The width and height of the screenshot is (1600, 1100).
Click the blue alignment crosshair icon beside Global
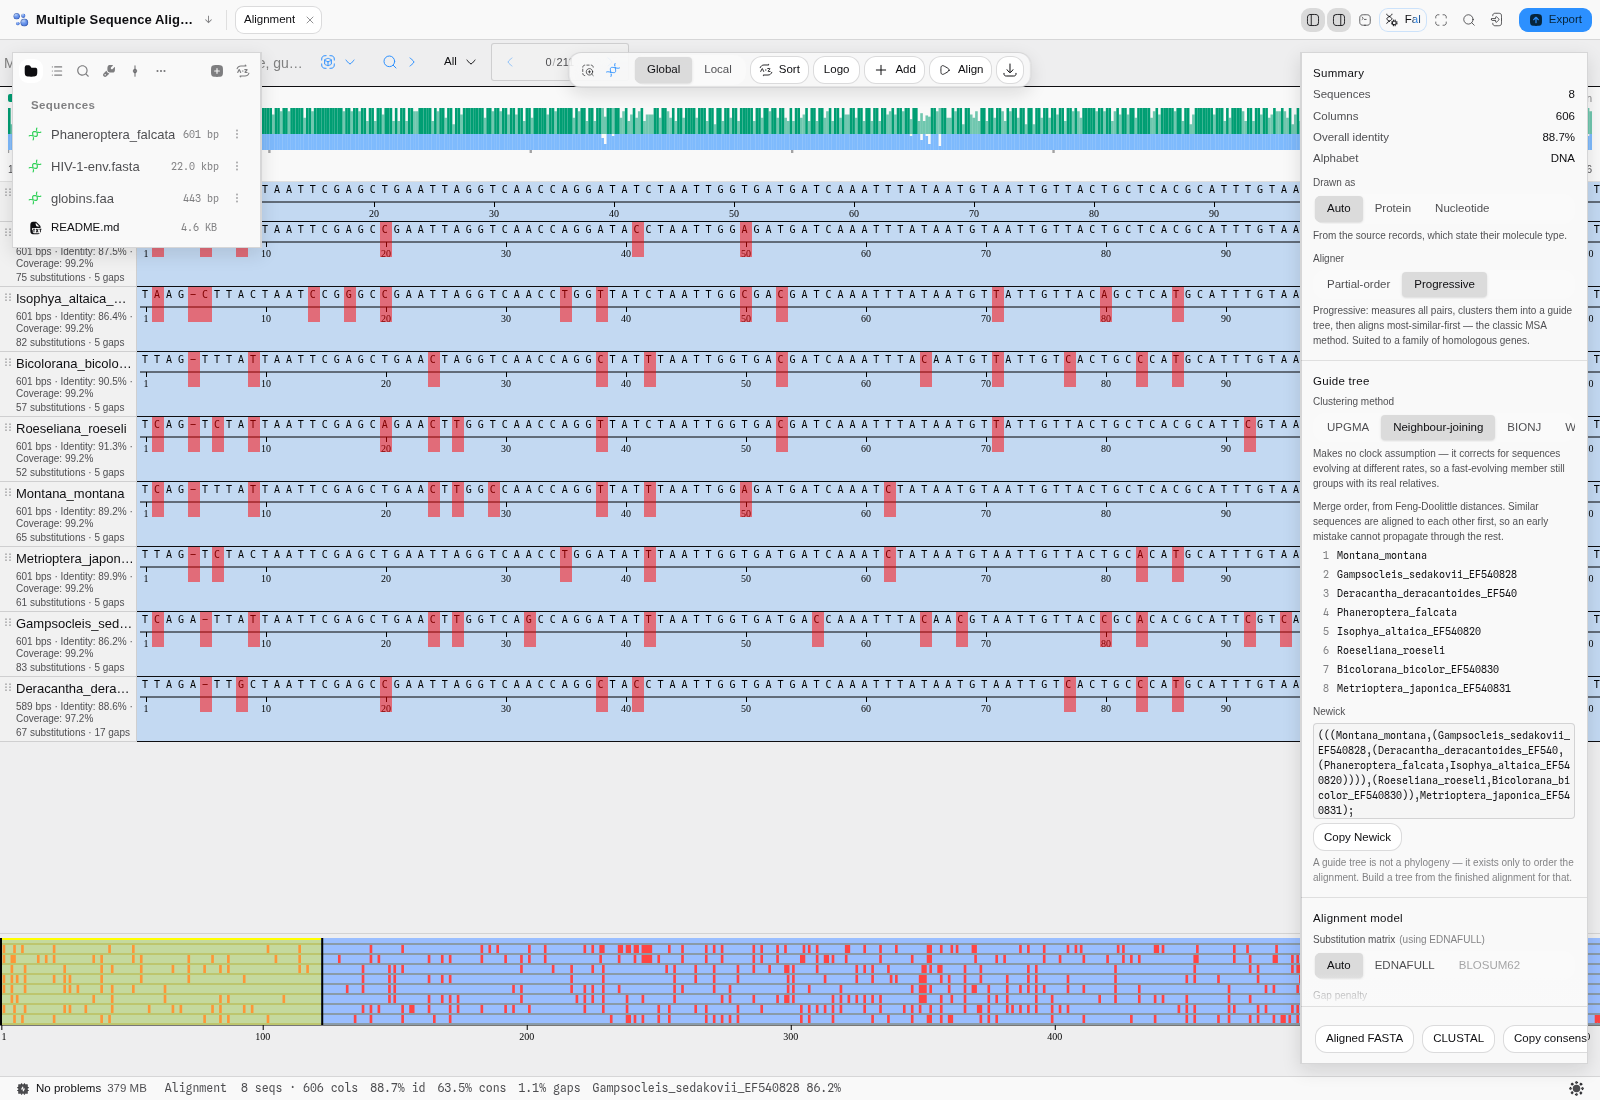[613, 70]
